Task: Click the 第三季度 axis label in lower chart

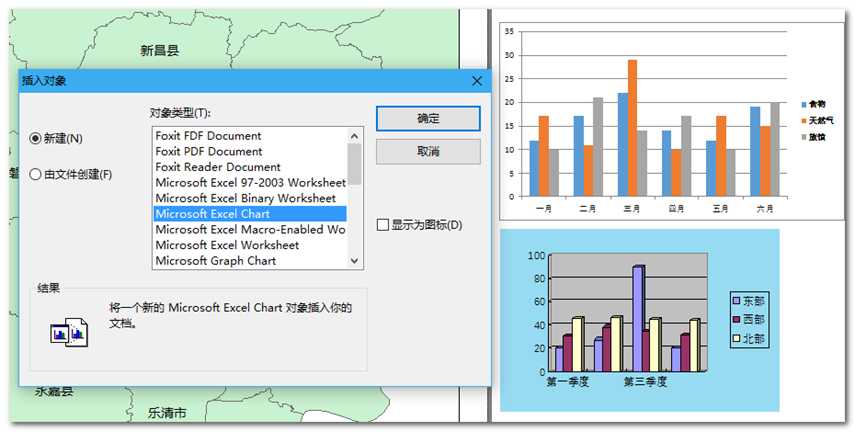Action: 645,382
